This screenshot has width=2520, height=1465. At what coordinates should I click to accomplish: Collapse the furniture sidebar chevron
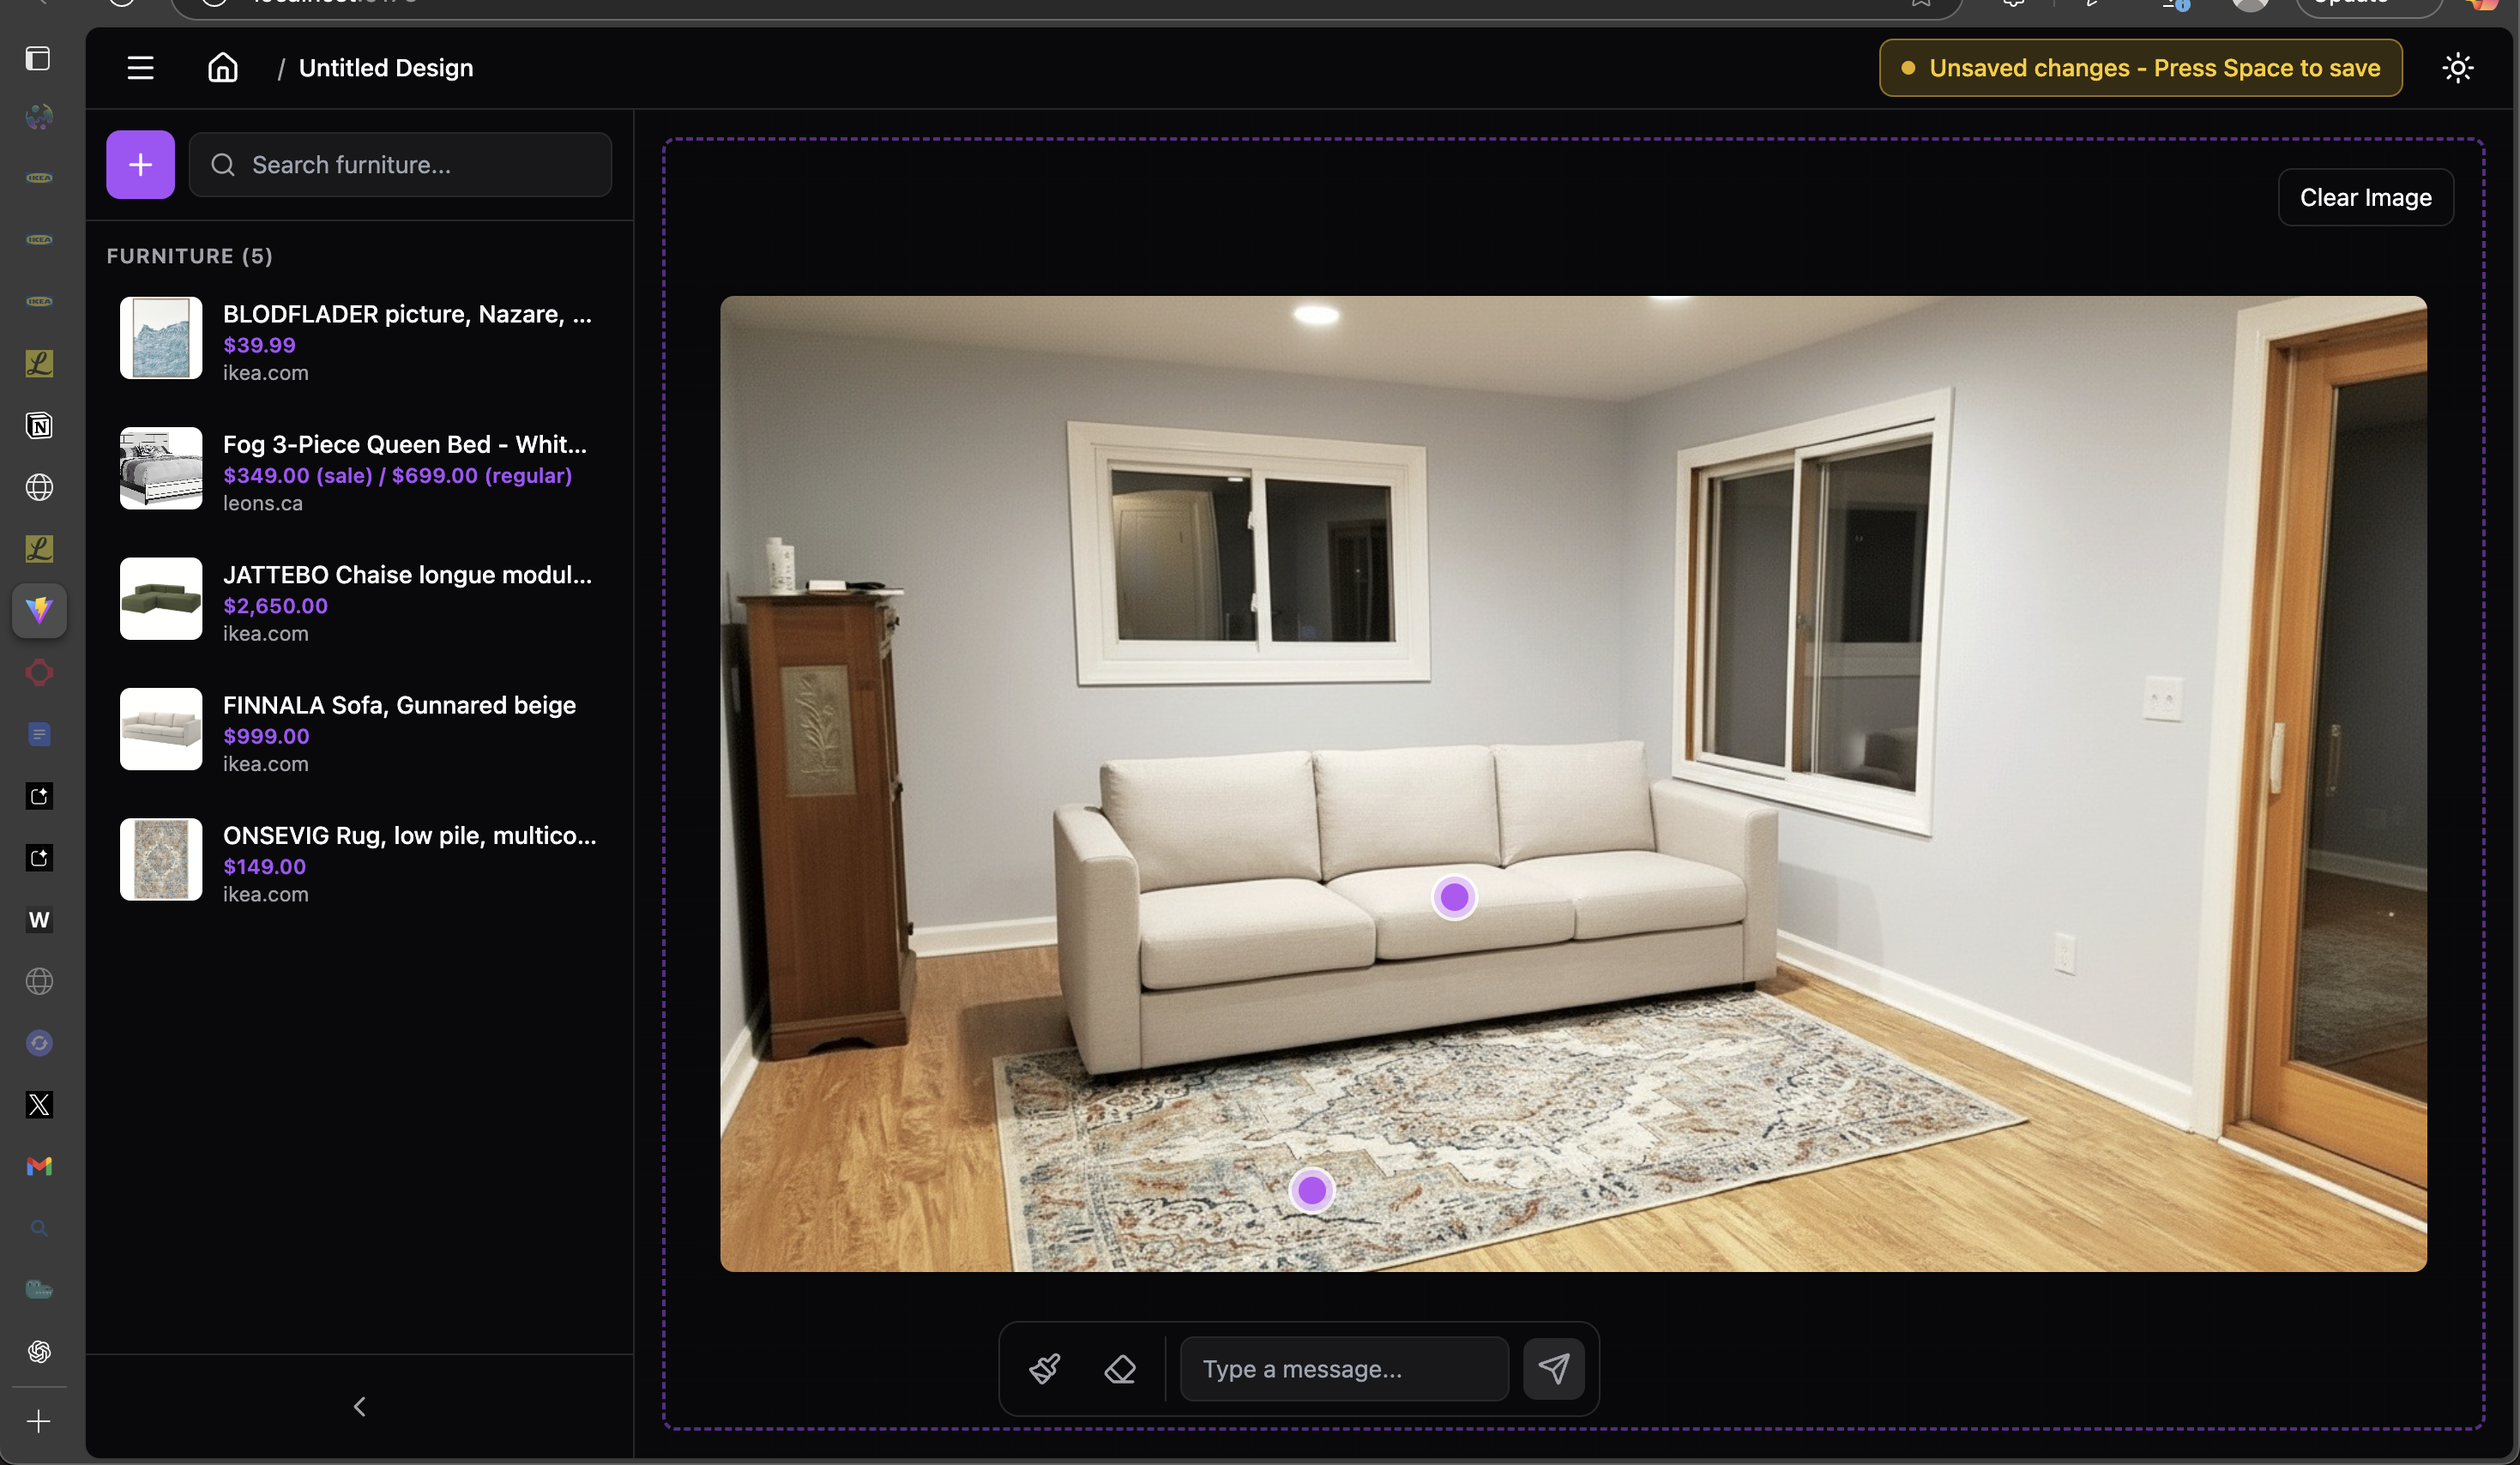click(359, 1407)
